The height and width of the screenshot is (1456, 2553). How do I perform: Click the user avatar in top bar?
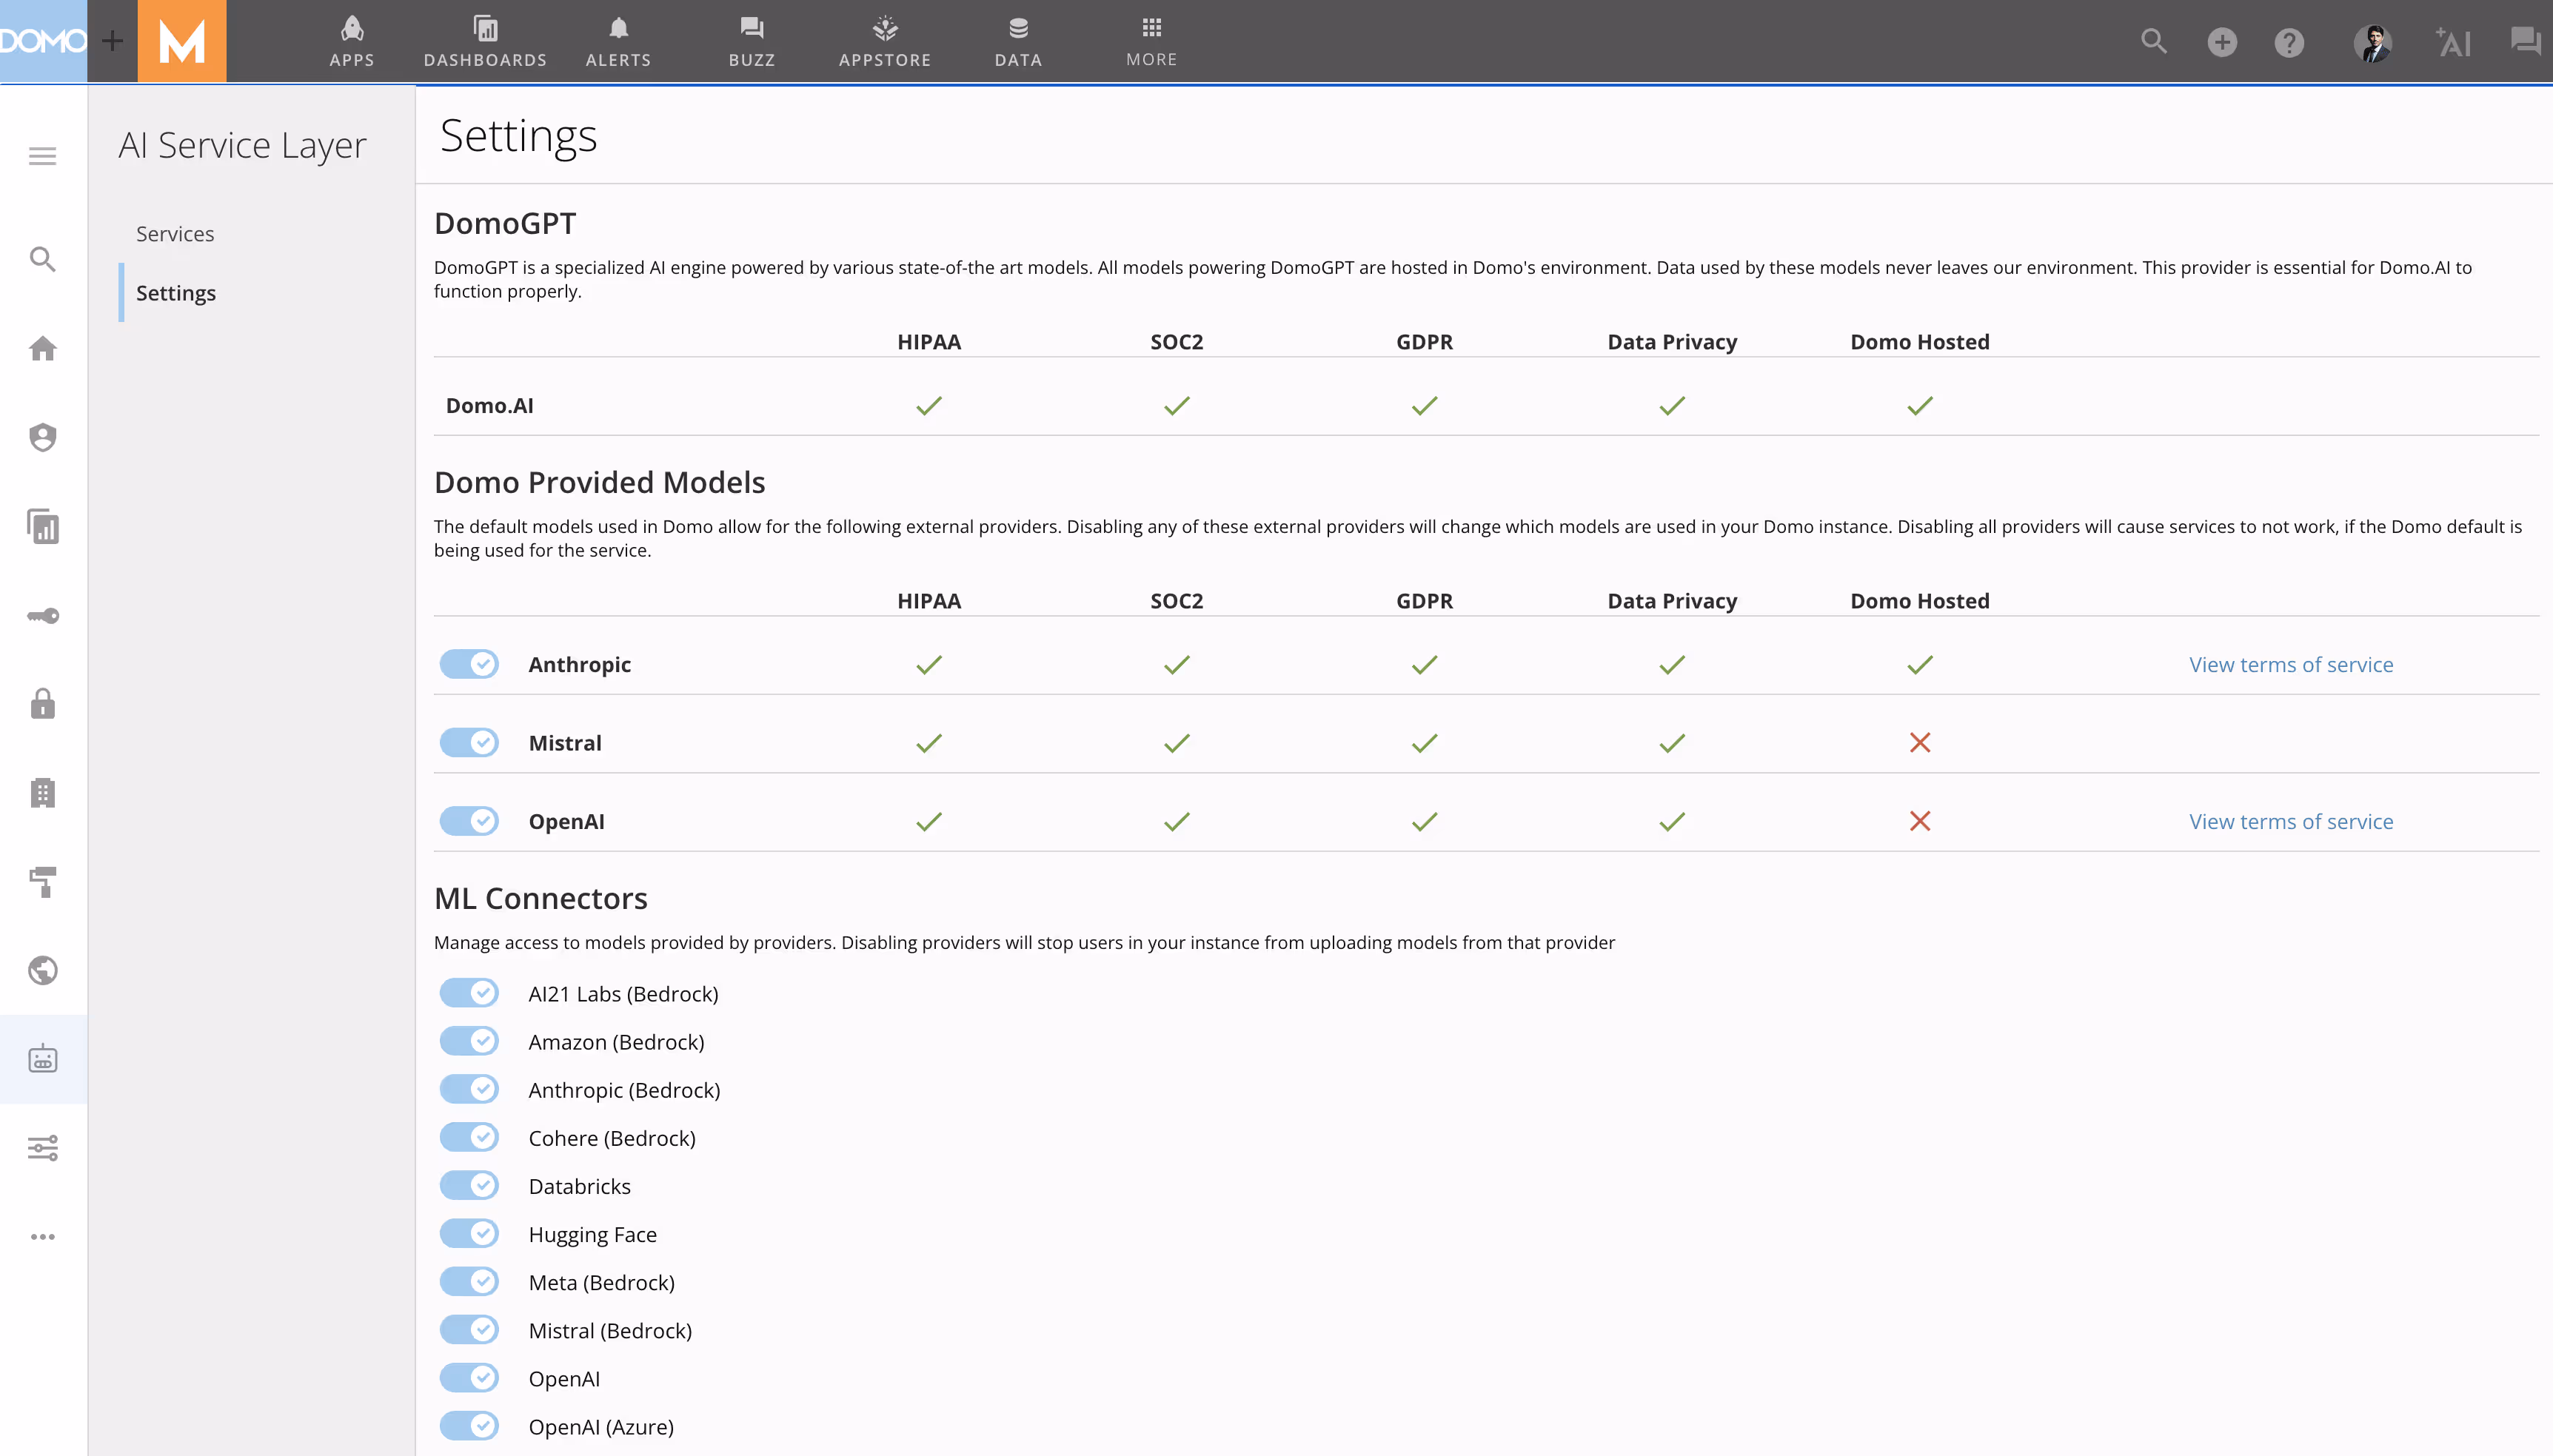click(2372, 43)
